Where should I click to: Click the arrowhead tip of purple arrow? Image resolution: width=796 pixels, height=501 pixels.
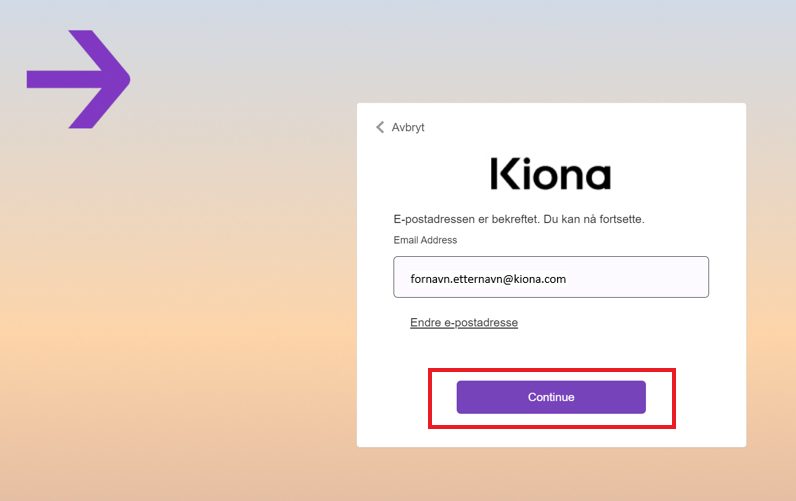click(x=124, y=79)
